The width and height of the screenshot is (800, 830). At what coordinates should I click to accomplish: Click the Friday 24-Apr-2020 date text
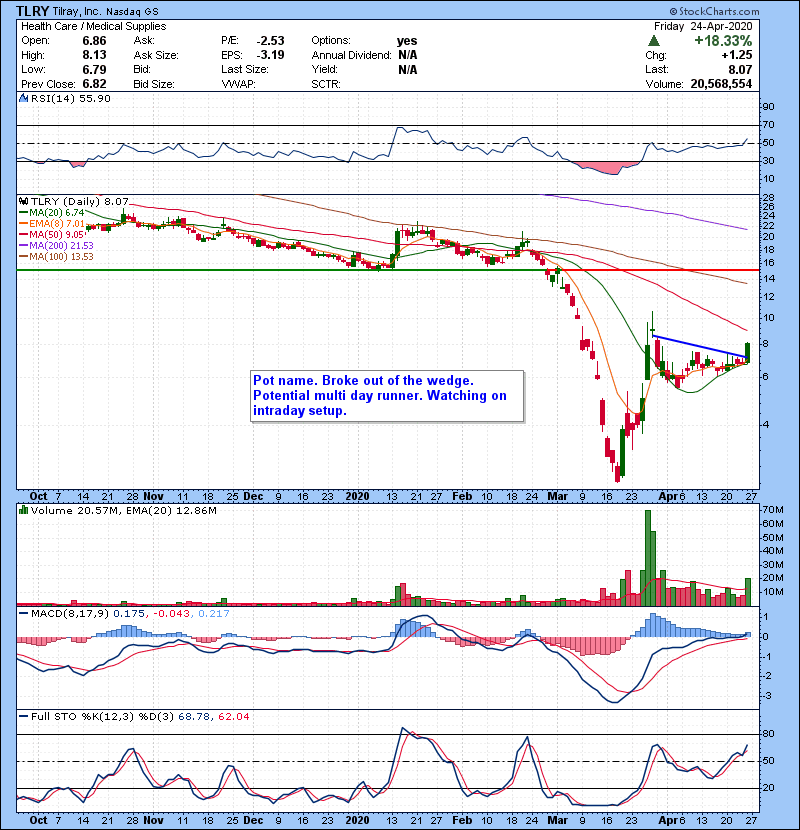[703, 26]
